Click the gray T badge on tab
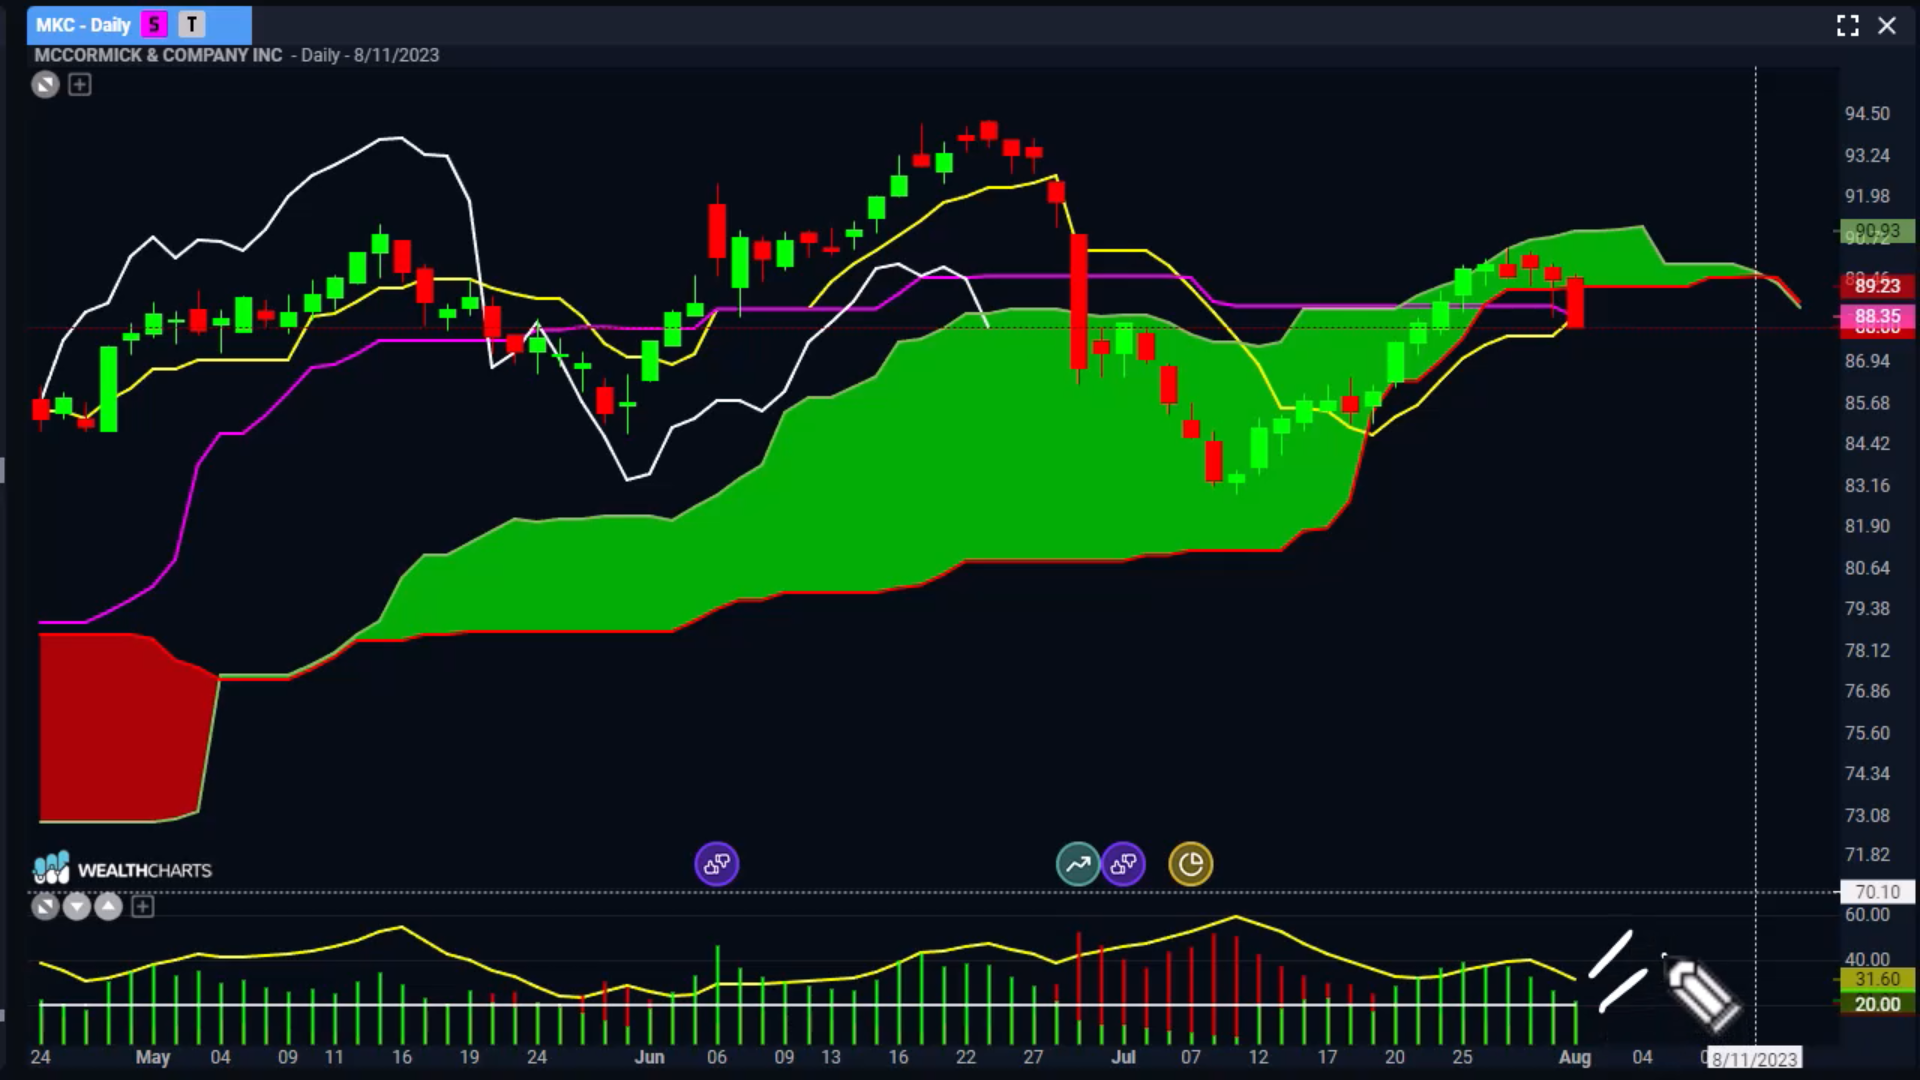1920x1080 pixels. pos(192,25)
